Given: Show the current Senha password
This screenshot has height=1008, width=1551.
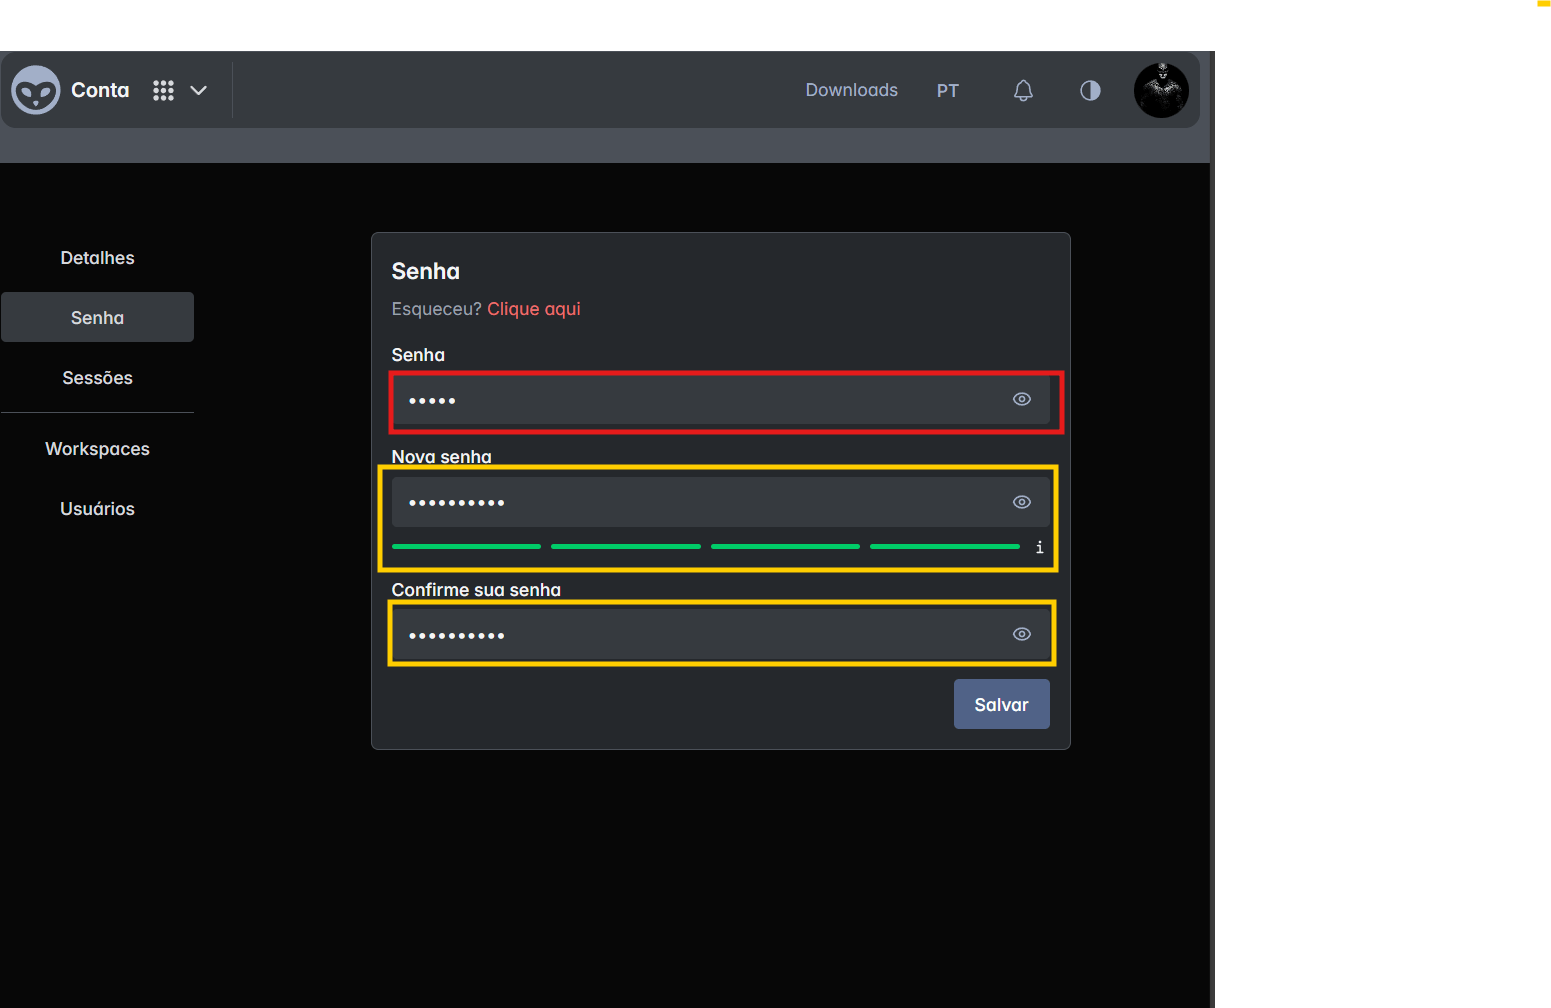Looking at the screenshot, I should coord(1021,399).
